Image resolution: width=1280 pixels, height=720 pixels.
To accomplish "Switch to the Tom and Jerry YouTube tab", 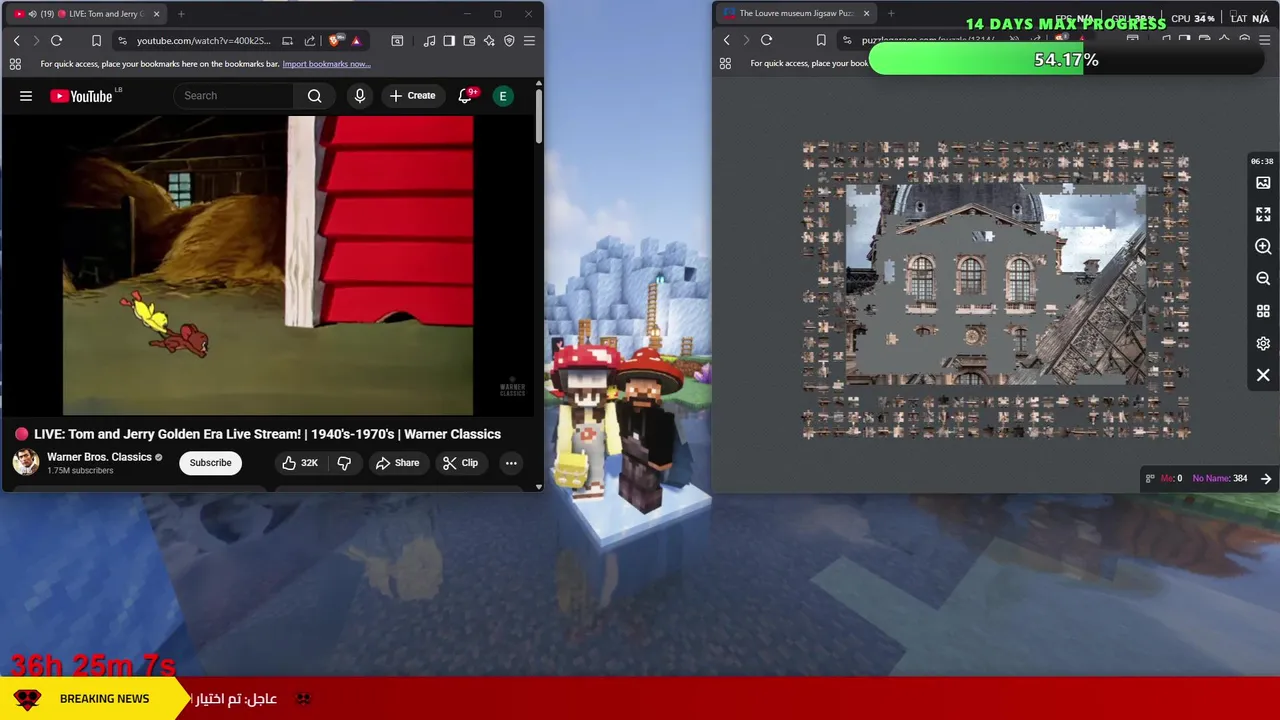I will (x=87, y=14).
